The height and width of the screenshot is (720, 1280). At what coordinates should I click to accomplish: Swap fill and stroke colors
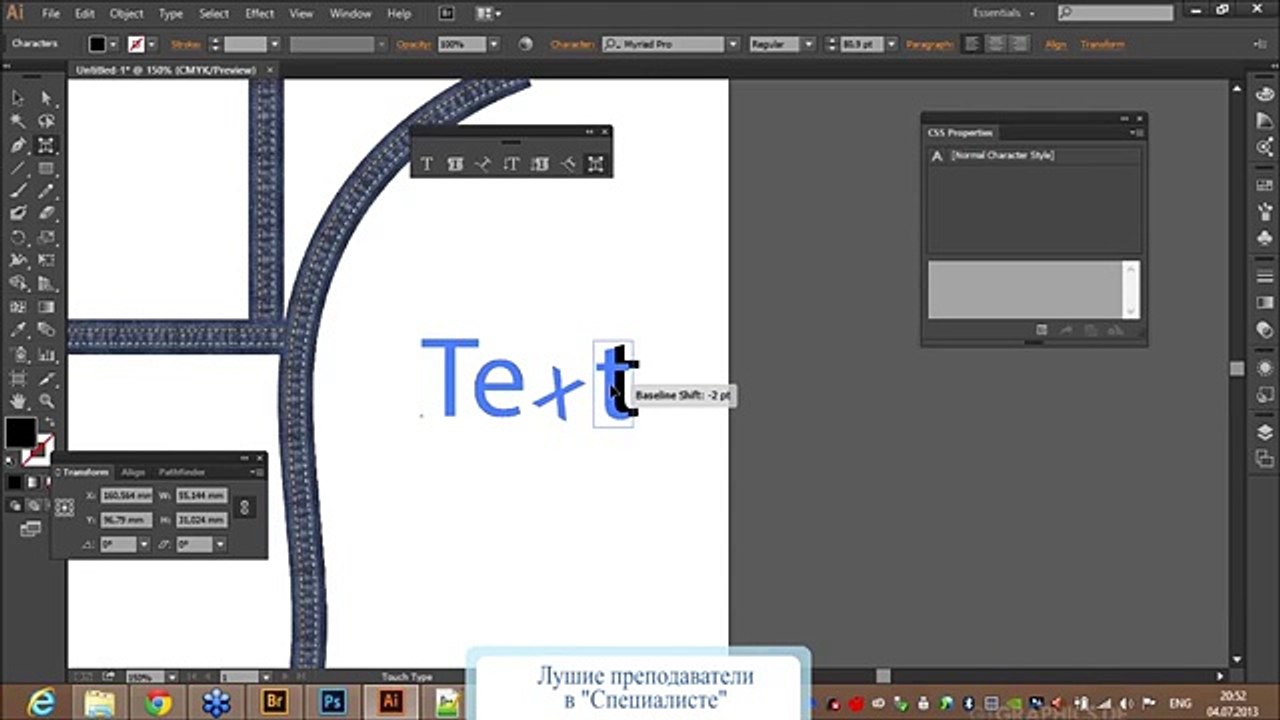pos(48,422)
